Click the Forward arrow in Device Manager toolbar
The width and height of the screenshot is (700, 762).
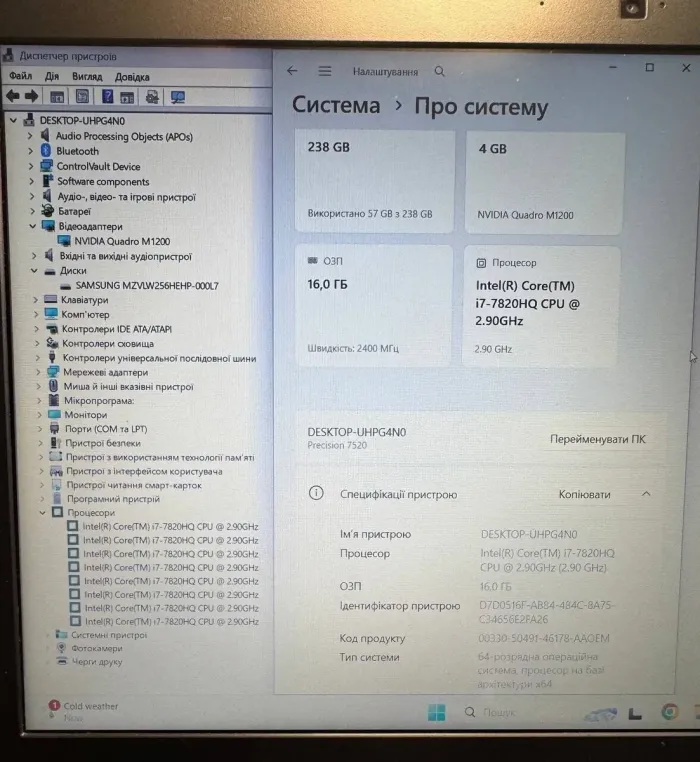(32, 96)
